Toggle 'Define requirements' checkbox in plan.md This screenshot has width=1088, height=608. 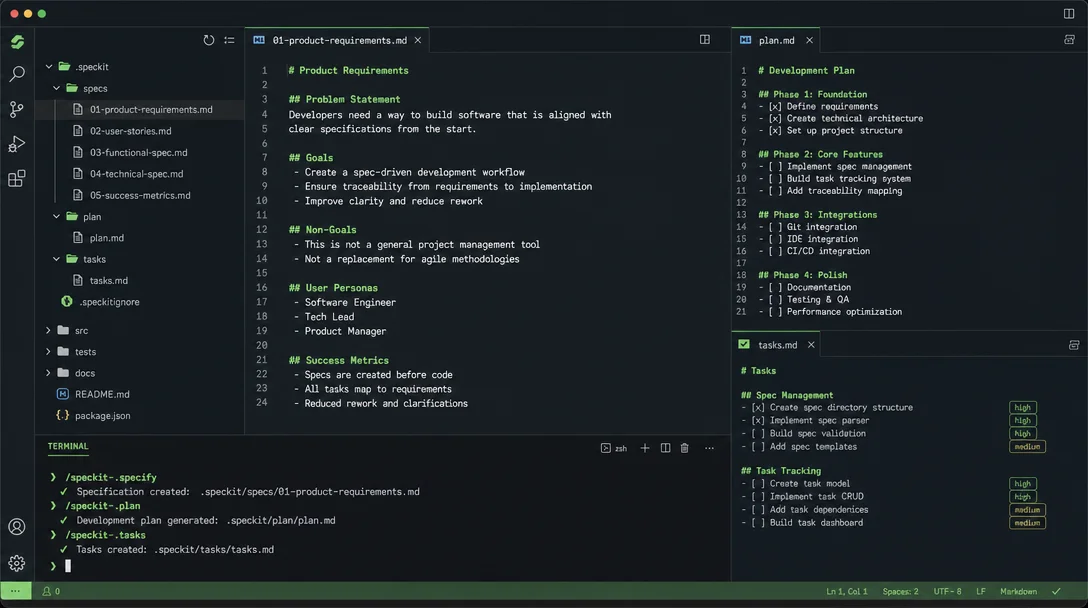coord(775,106)
